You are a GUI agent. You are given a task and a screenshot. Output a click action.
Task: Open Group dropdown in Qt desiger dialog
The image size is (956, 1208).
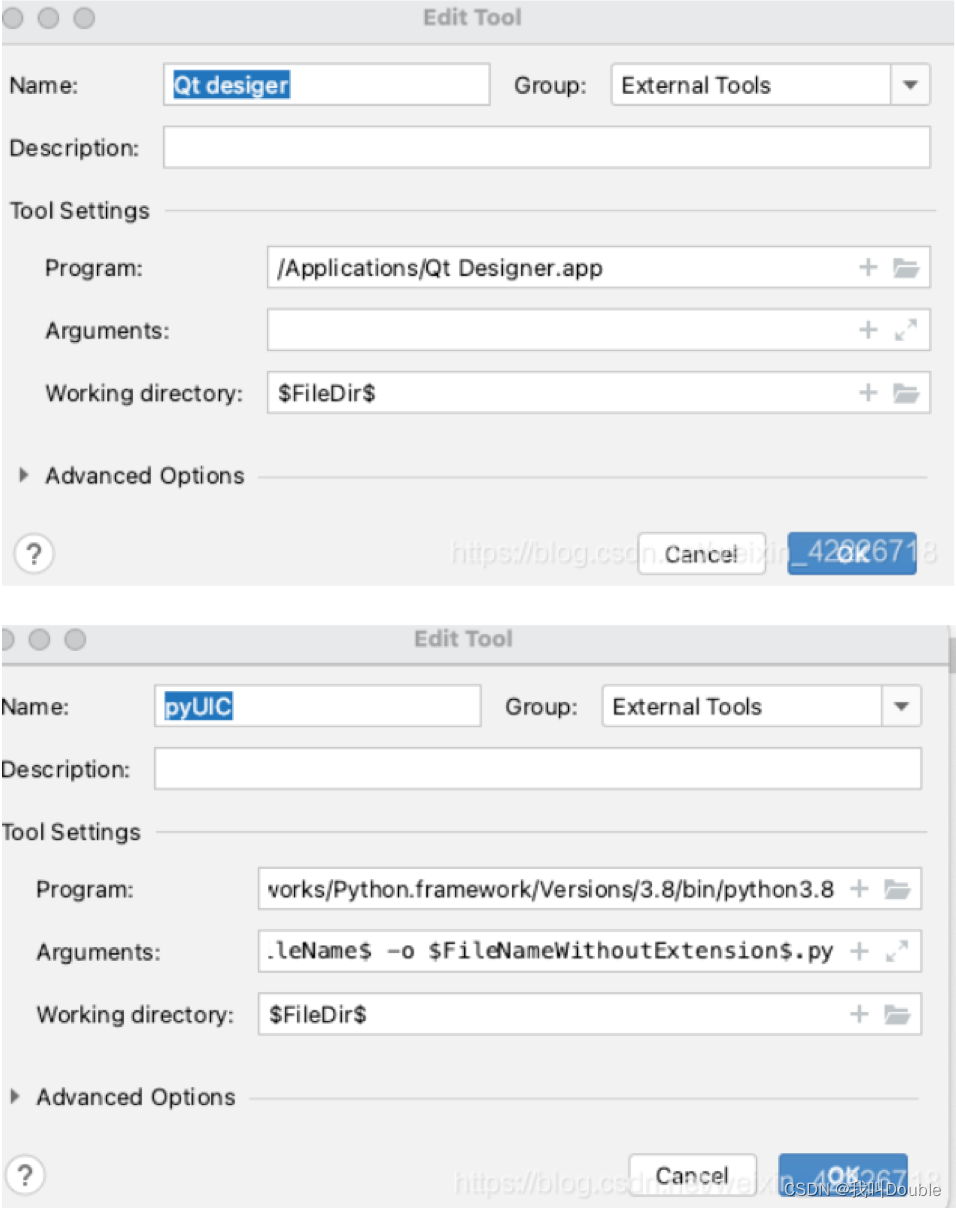coord(909,85)
